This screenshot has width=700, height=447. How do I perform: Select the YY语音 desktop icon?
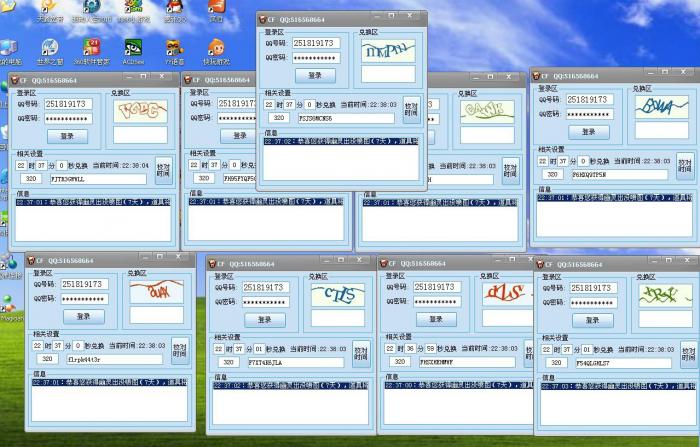tap(175, 51)
